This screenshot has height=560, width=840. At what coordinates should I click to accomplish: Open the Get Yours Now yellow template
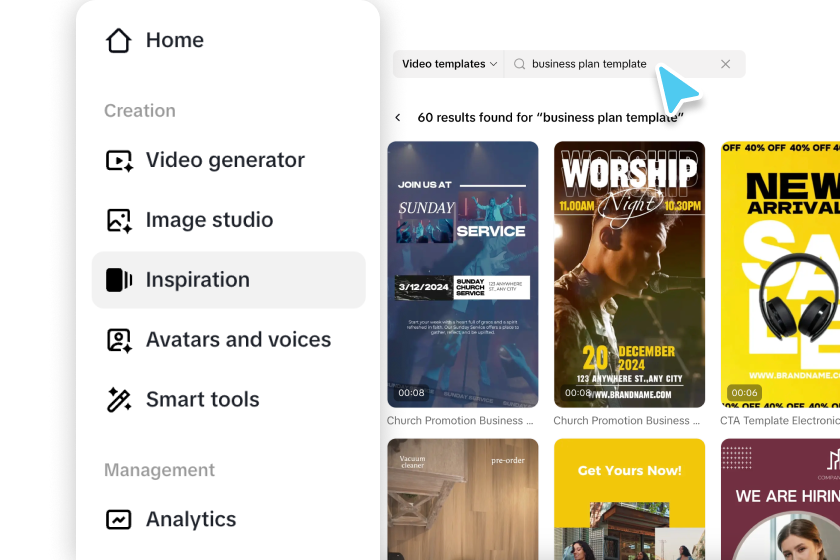coord(629,499)
